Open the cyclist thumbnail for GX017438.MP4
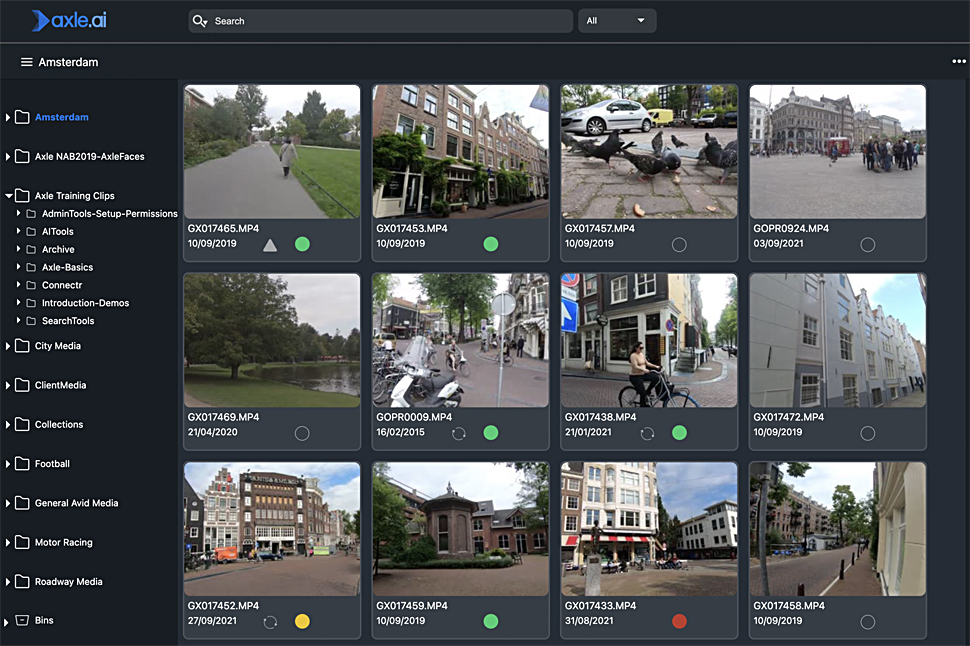970x646 pixels. pyautogui.click(x=649, y=340)
